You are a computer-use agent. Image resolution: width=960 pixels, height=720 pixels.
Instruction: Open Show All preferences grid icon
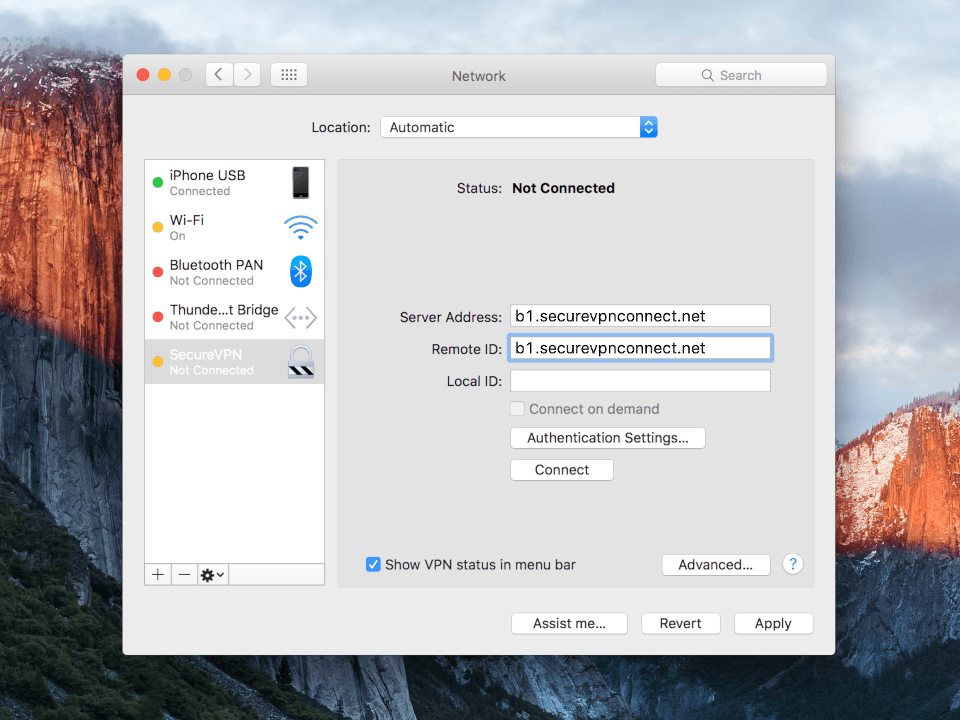tap(288, 74)
